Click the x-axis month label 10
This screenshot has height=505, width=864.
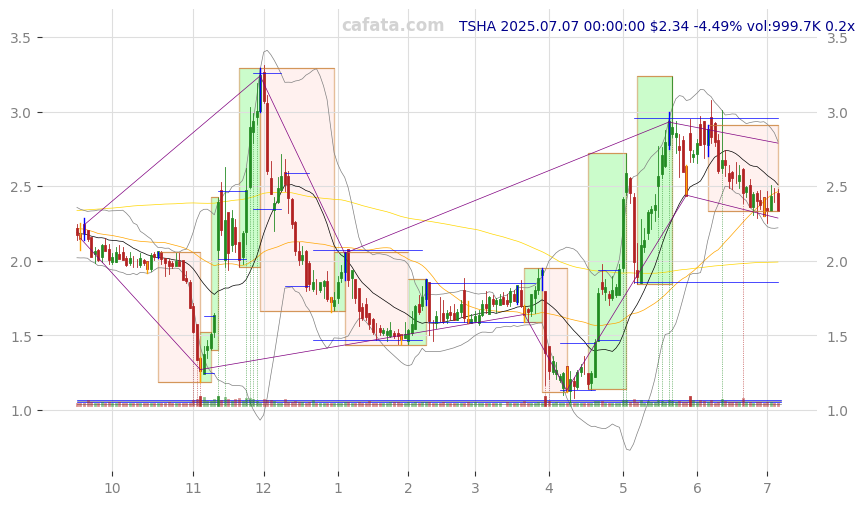click(112, 488)
